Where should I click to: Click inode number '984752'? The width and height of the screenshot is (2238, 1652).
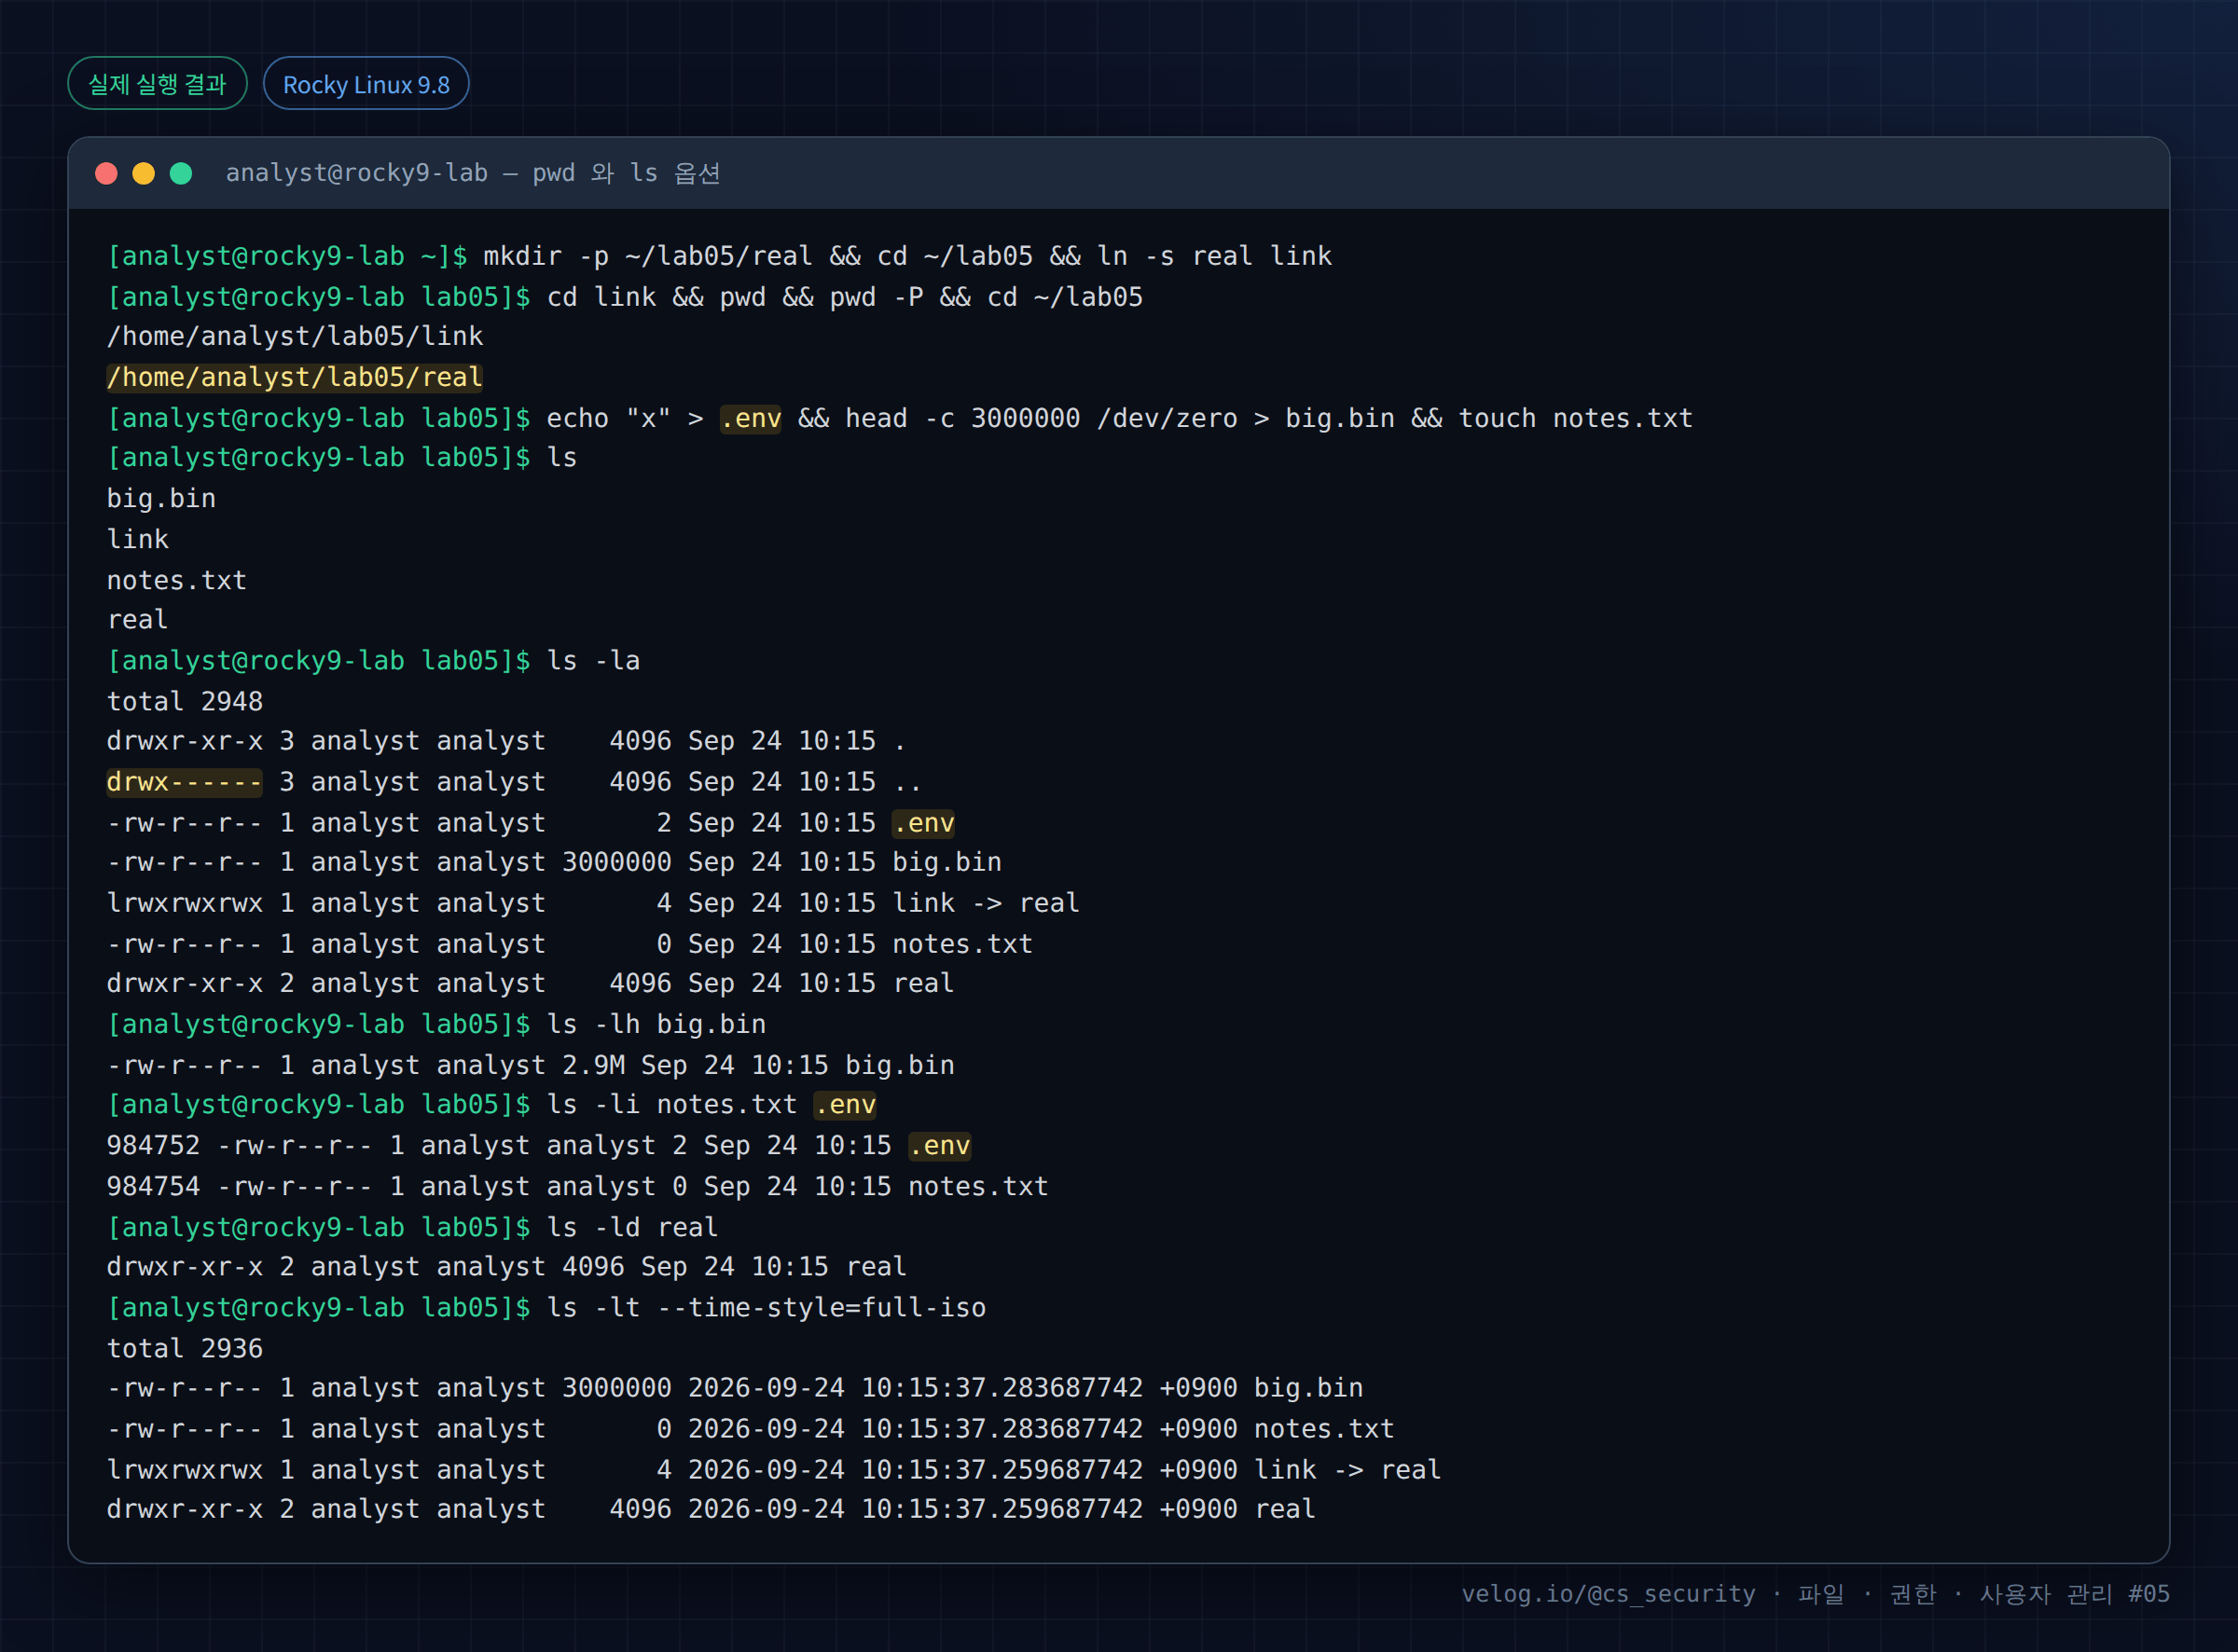coord(153,1145)
